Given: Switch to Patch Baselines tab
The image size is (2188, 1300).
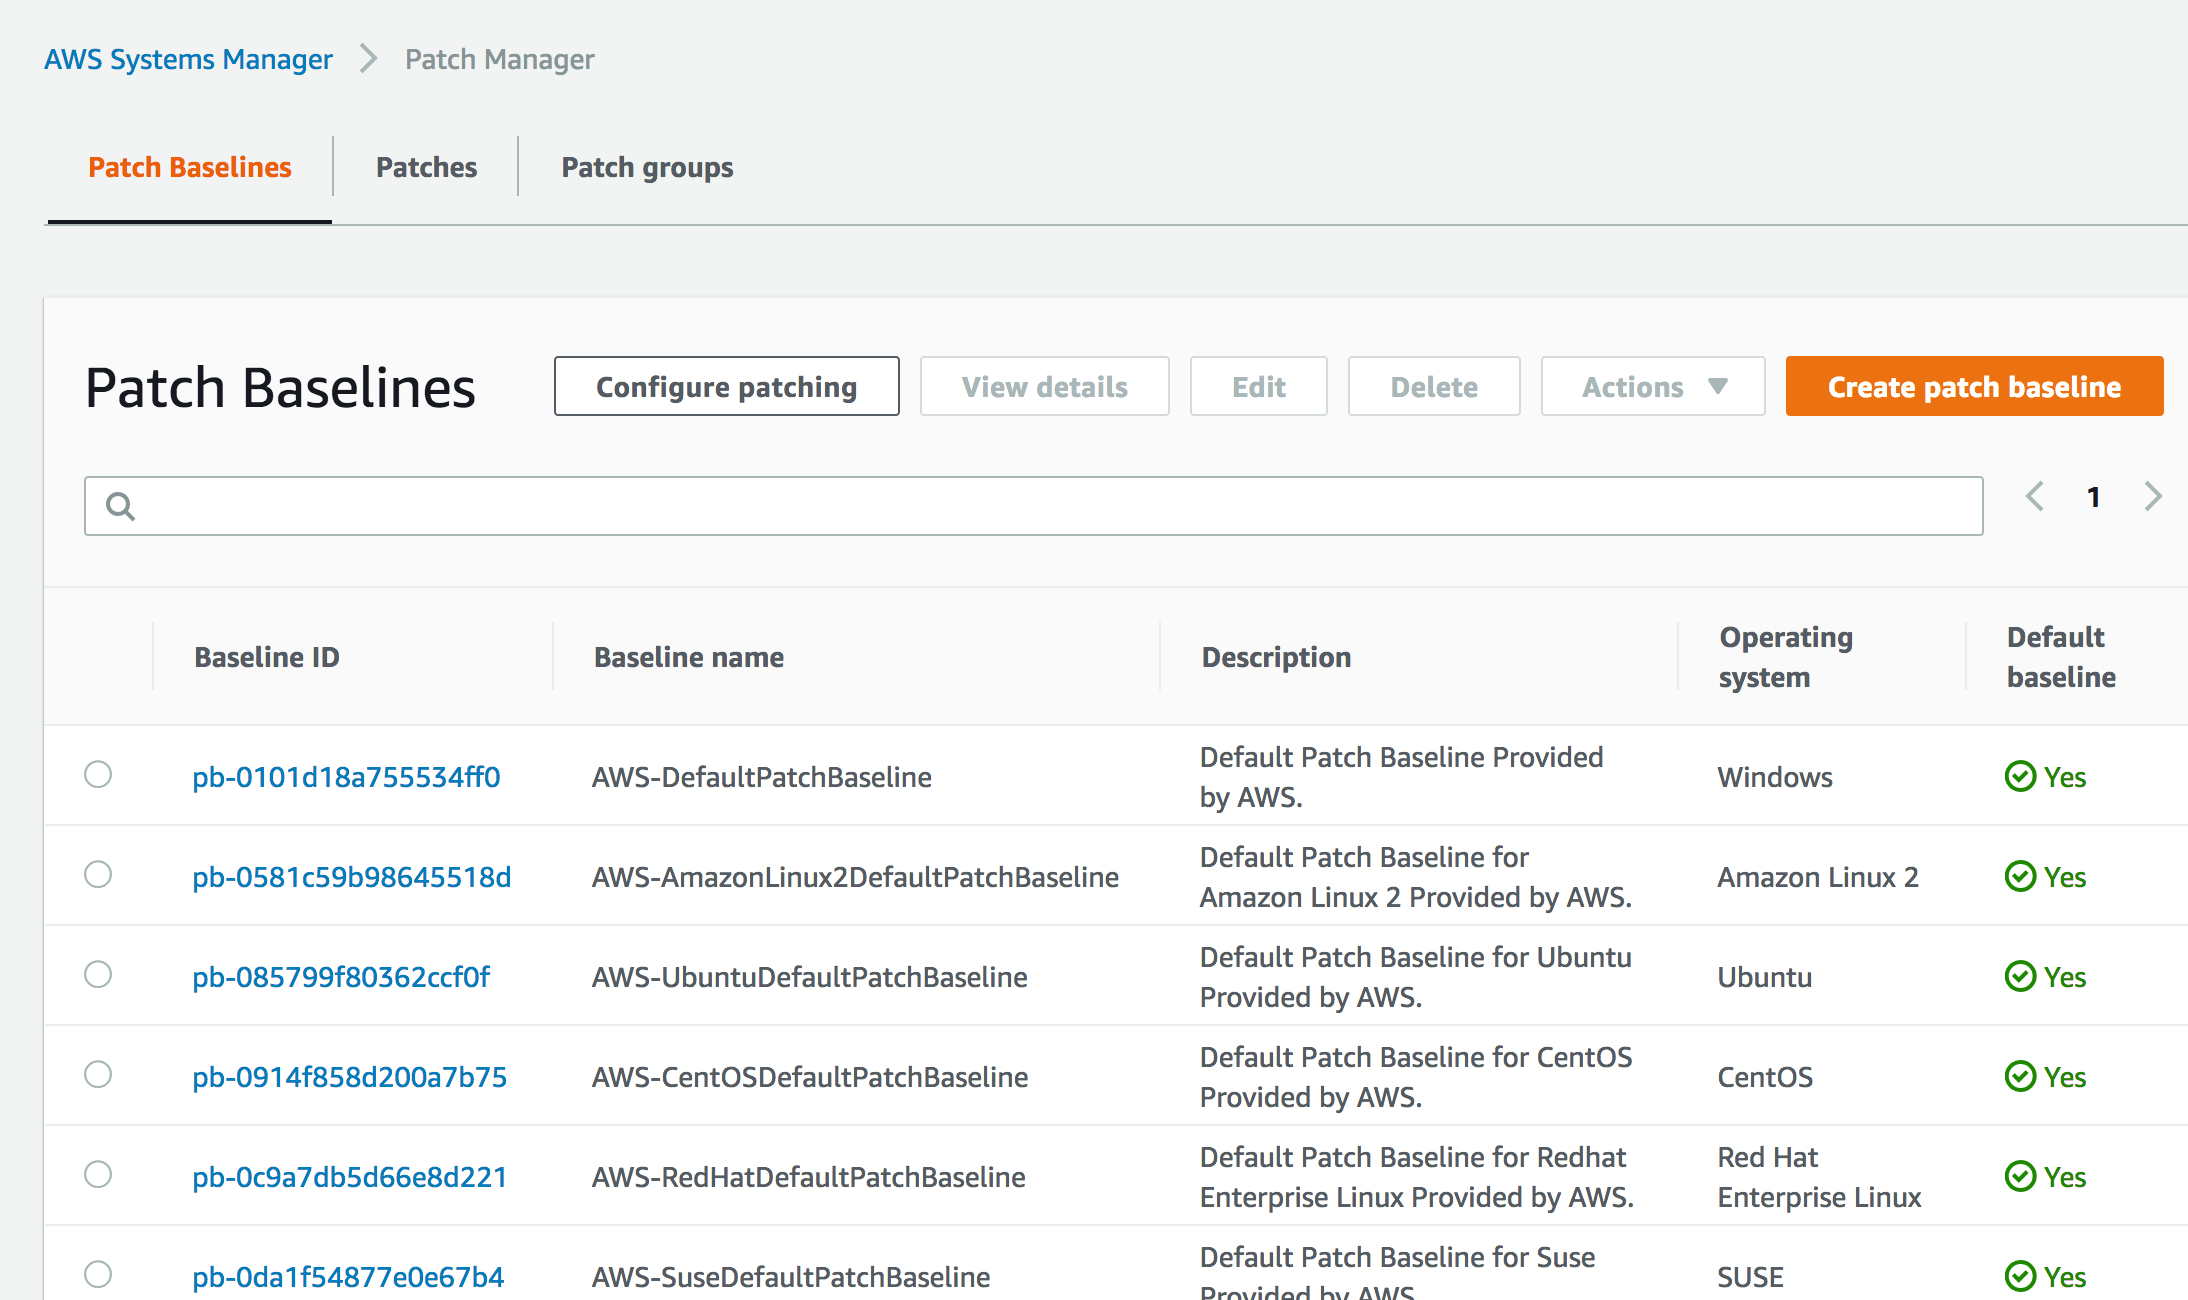Looking at the screenshot, I should (190, 167).
